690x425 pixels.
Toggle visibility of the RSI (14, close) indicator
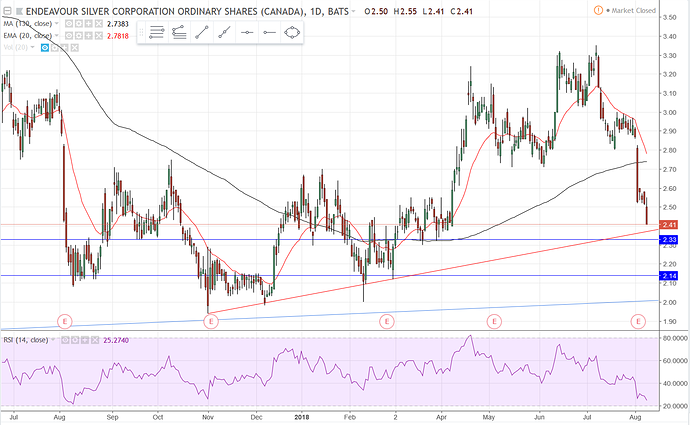(x=65, y=340)
